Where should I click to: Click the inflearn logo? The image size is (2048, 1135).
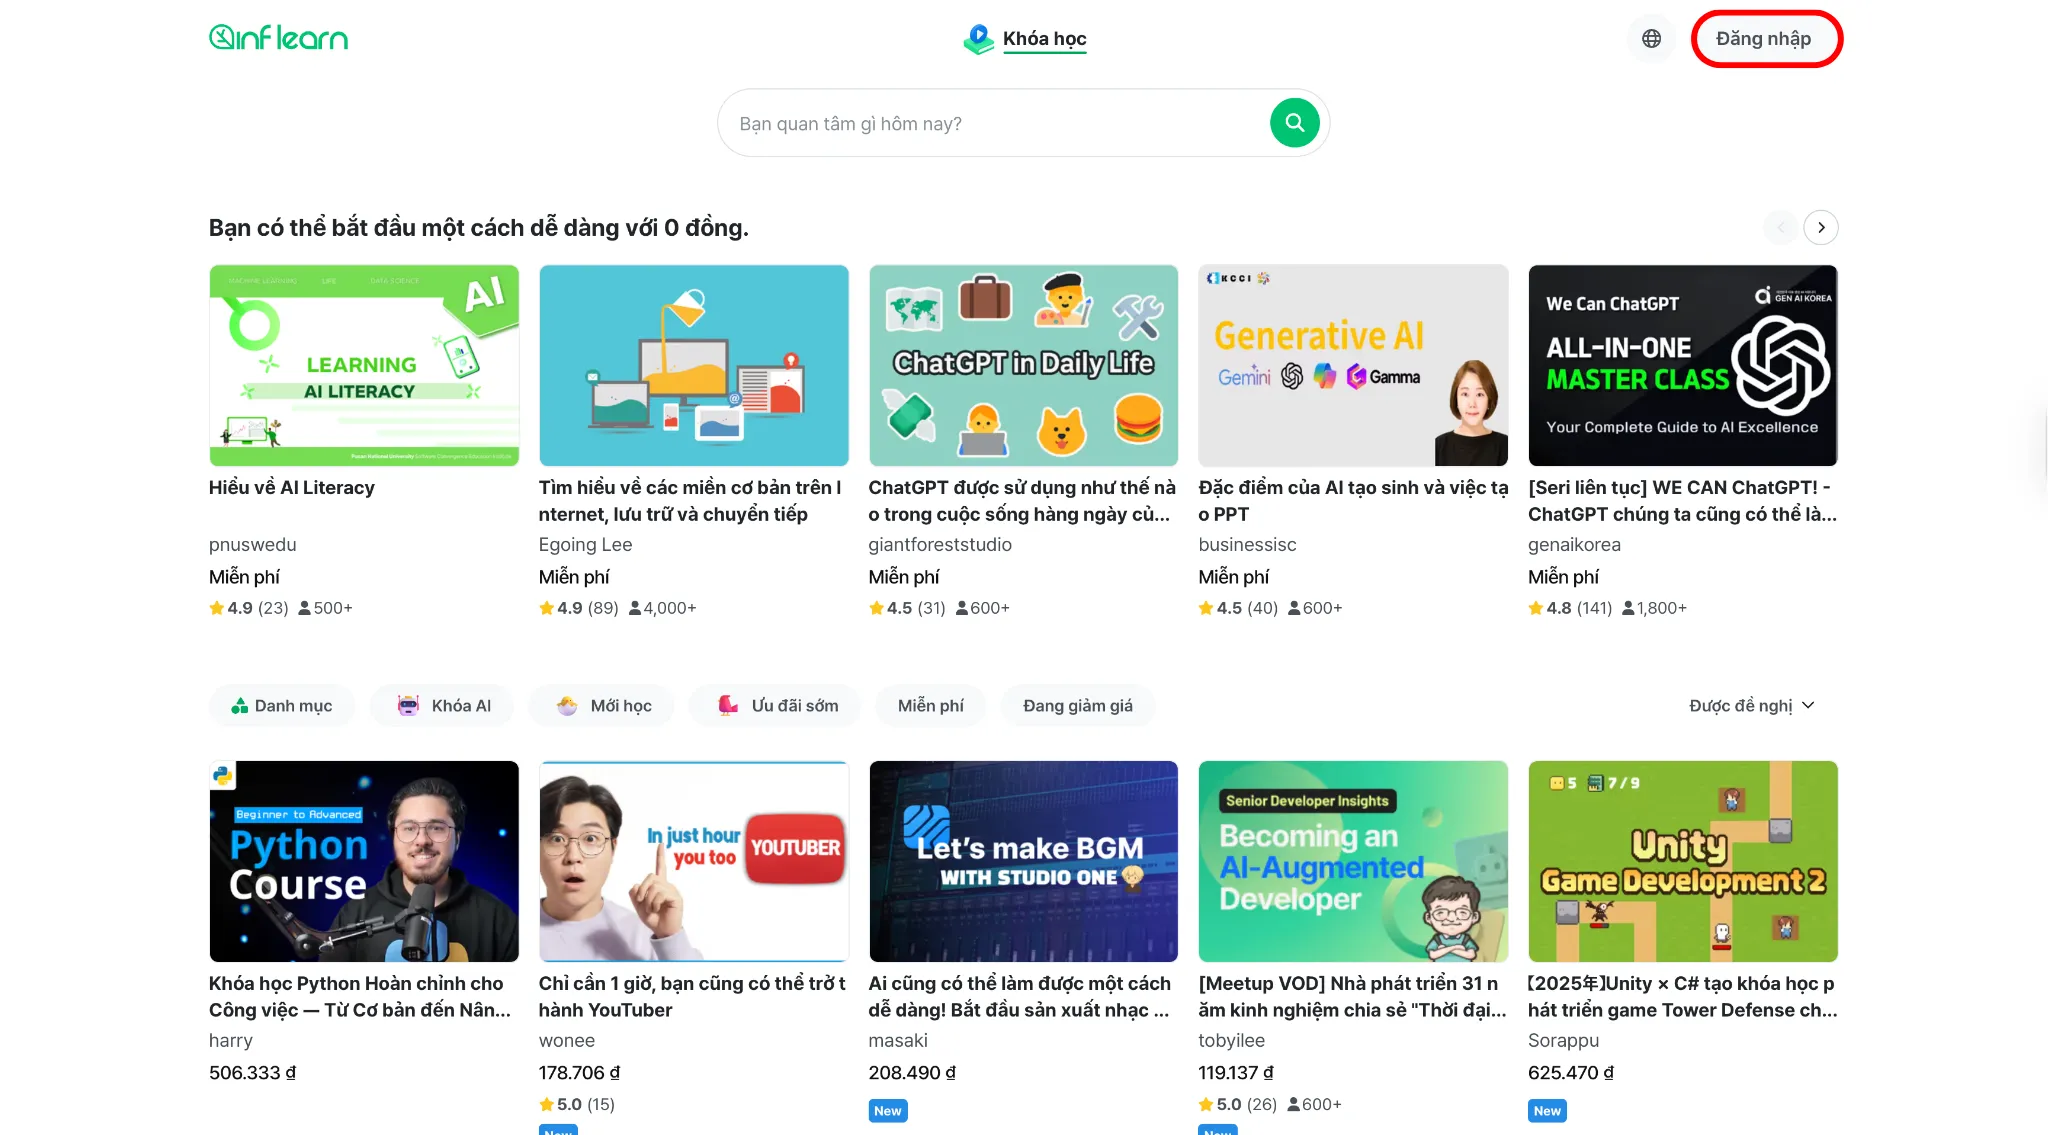tap(279, 38)
